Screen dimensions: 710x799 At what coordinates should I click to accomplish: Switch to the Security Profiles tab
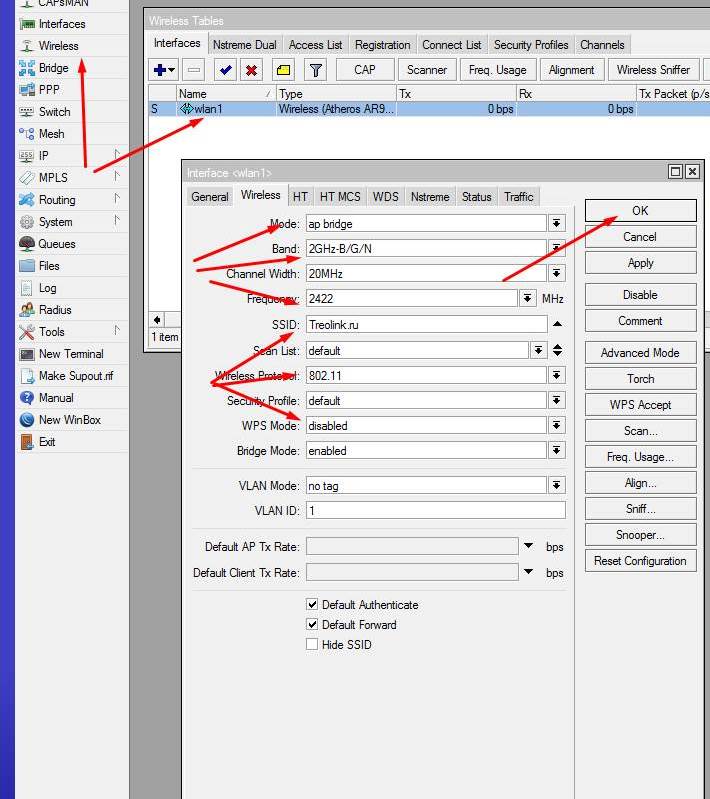coord(531,45)
